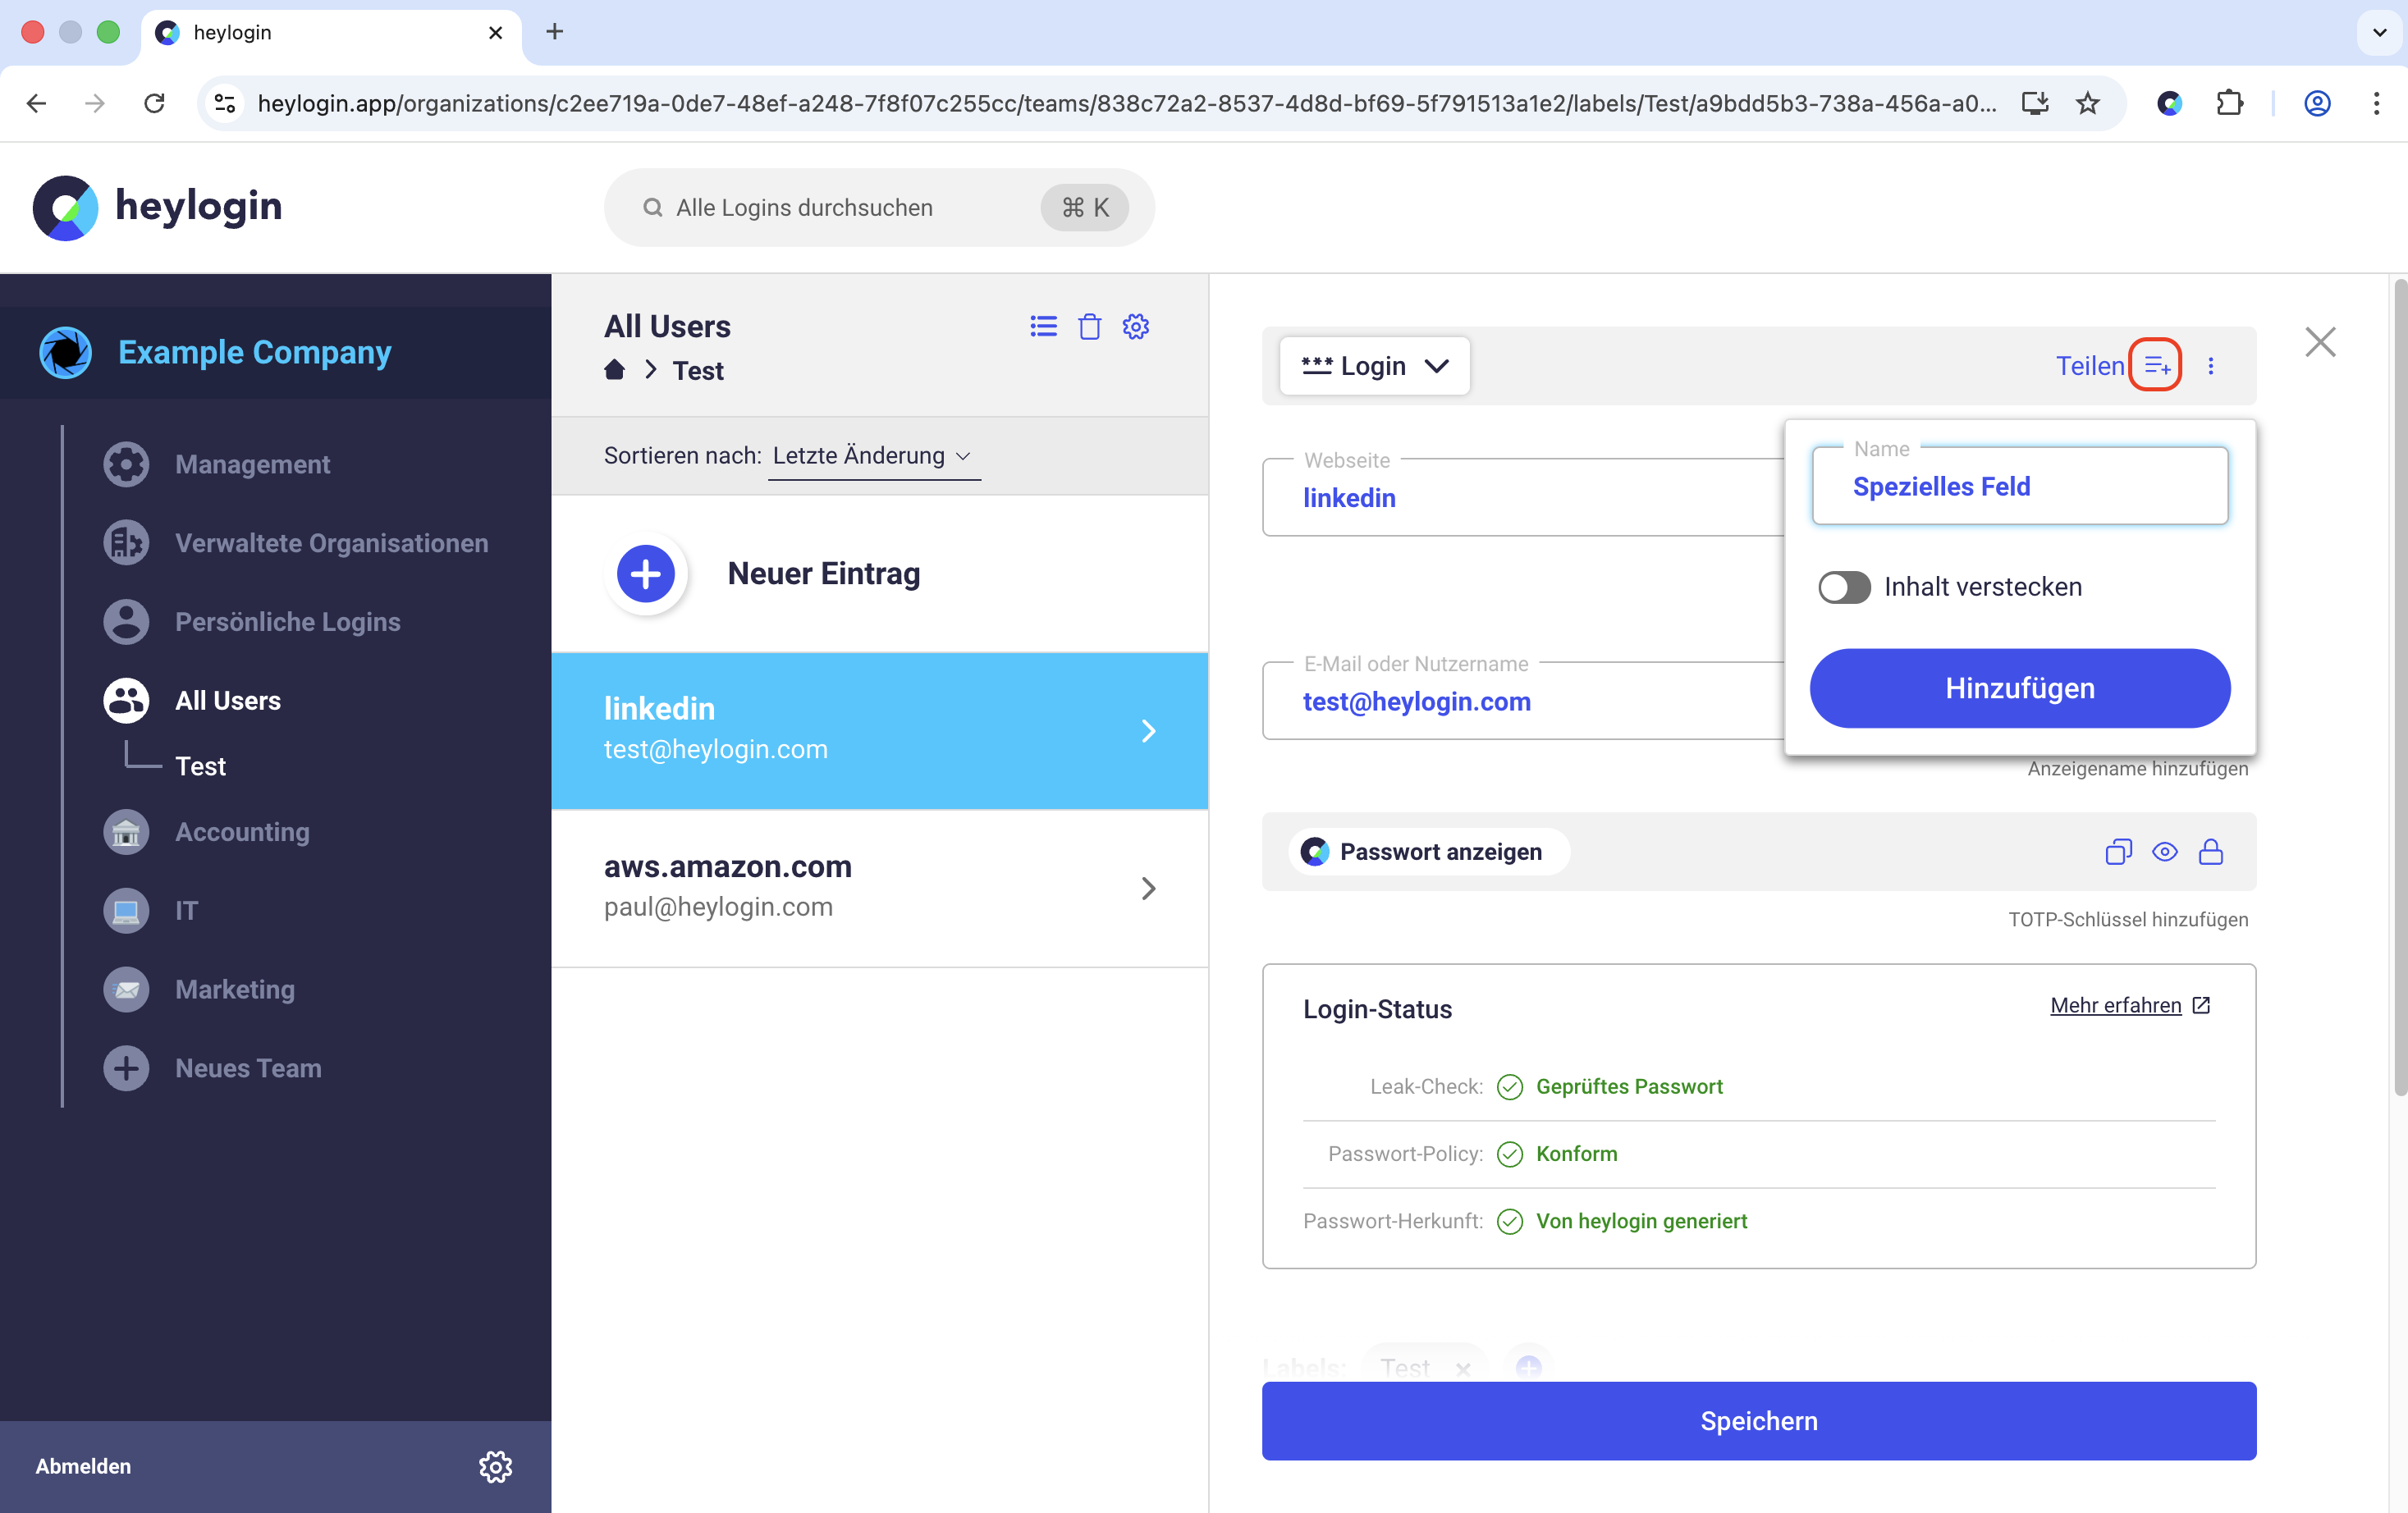Open the Login type dropdown
2408x1513 pixels.
[1374, 366]
